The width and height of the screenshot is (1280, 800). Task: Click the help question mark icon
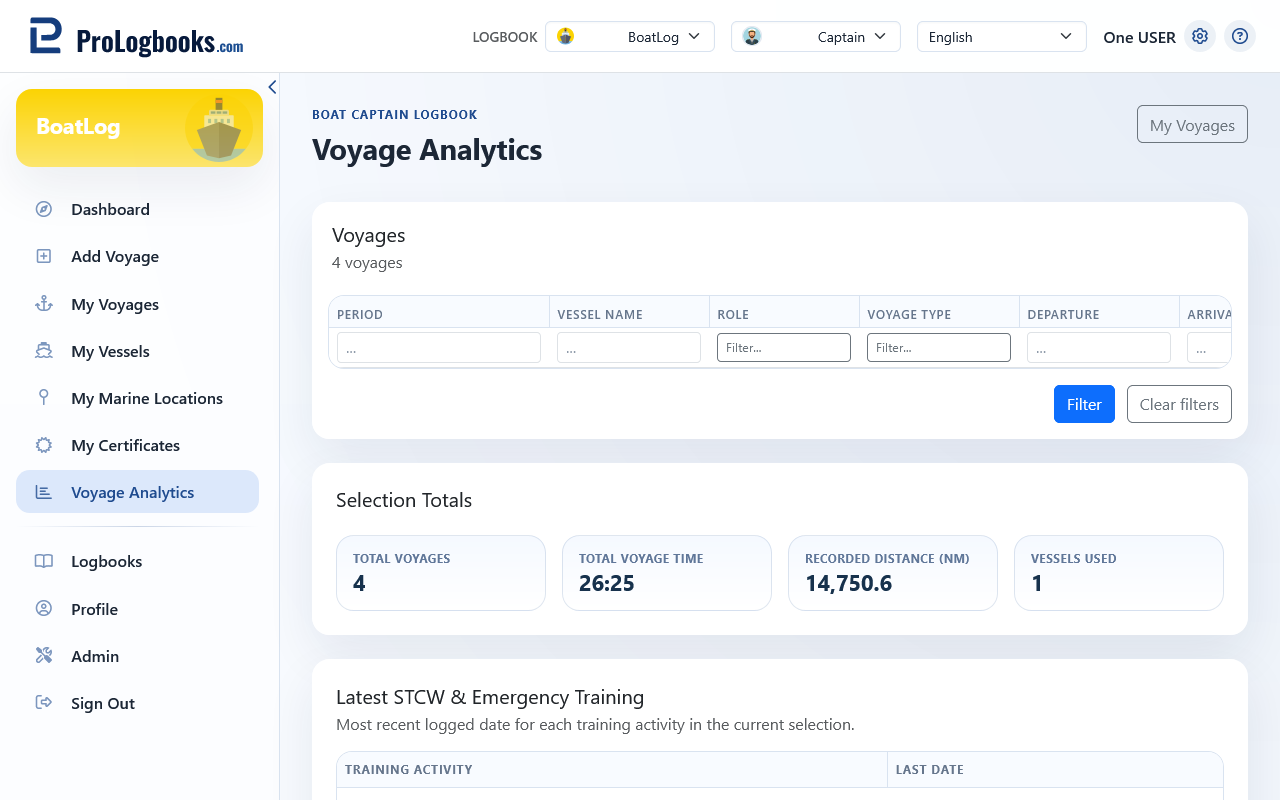click(x=1240, y=36)
